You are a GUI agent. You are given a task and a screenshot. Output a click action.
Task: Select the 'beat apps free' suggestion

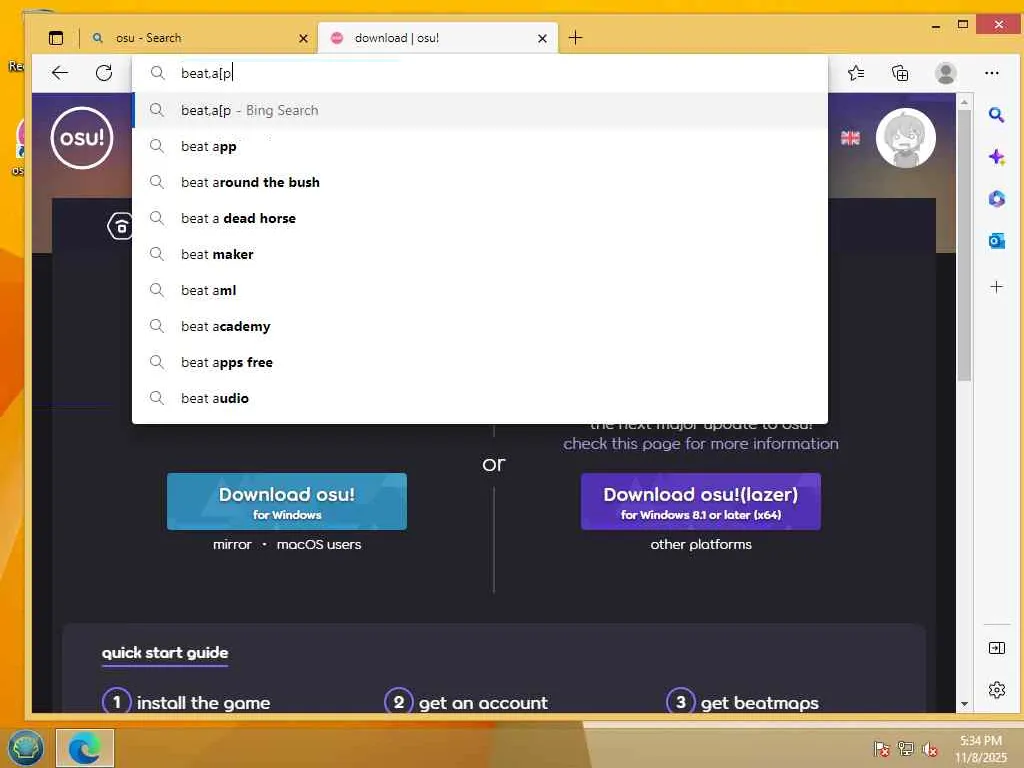pos(480,362)
